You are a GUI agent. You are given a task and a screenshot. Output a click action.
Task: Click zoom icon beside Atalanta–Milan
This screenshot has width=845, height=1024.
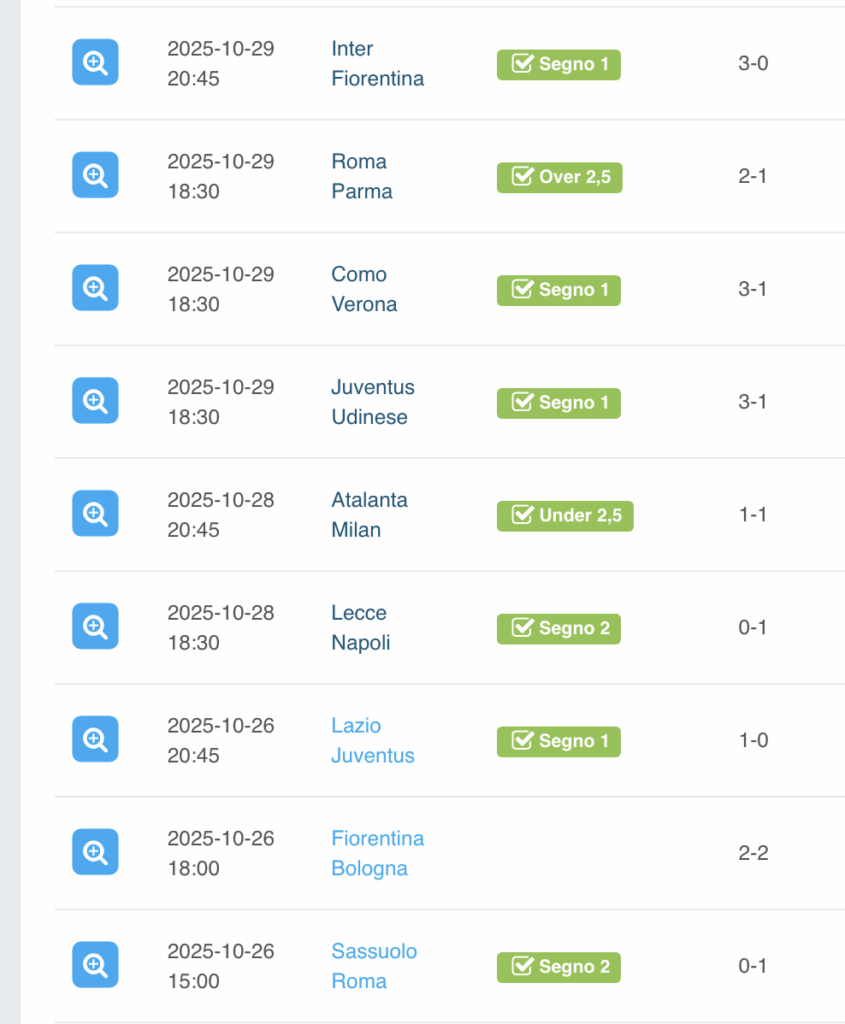point(95,515)
